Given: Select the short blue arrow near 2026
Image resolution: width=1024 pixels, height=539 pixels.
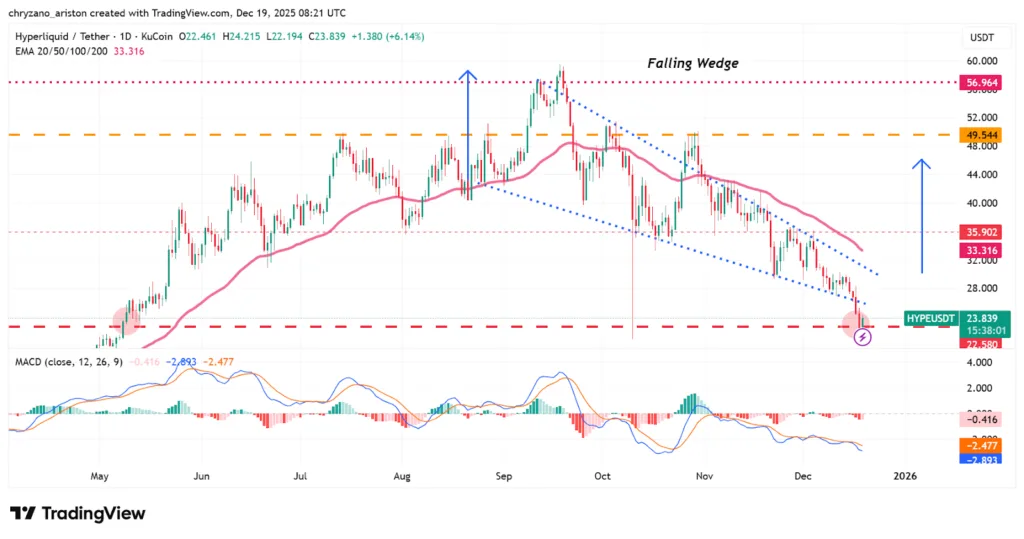Looking at the screenshot, I should point(924,216).
